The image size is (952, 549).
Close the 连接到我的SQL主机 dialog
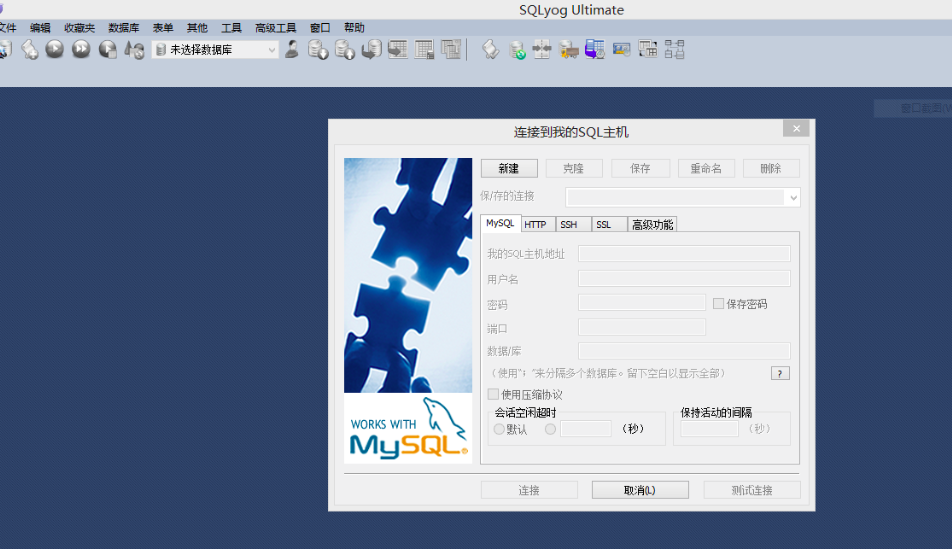click(x=796, y=128)
